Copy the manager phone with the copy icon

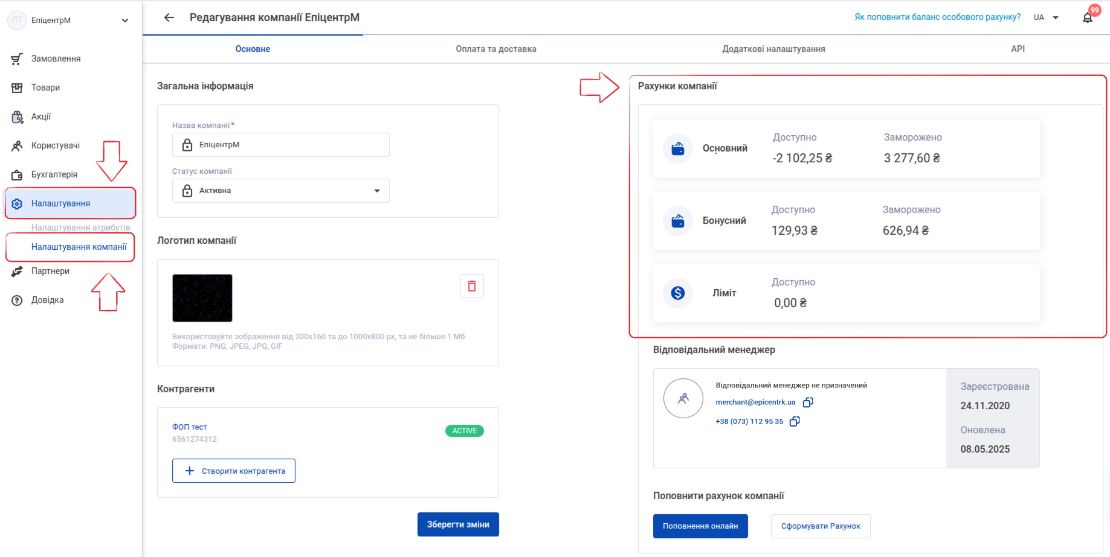(x=794, y=421)
